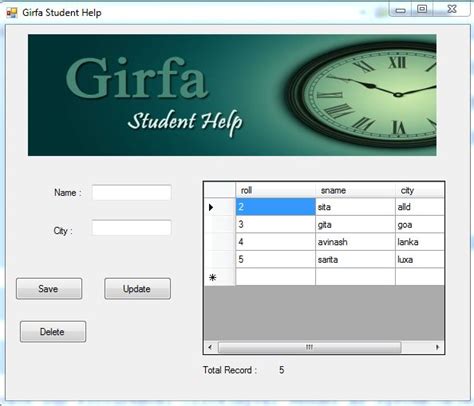
Task: Select the sname cell 'sita'
Action: coord(355,207)
